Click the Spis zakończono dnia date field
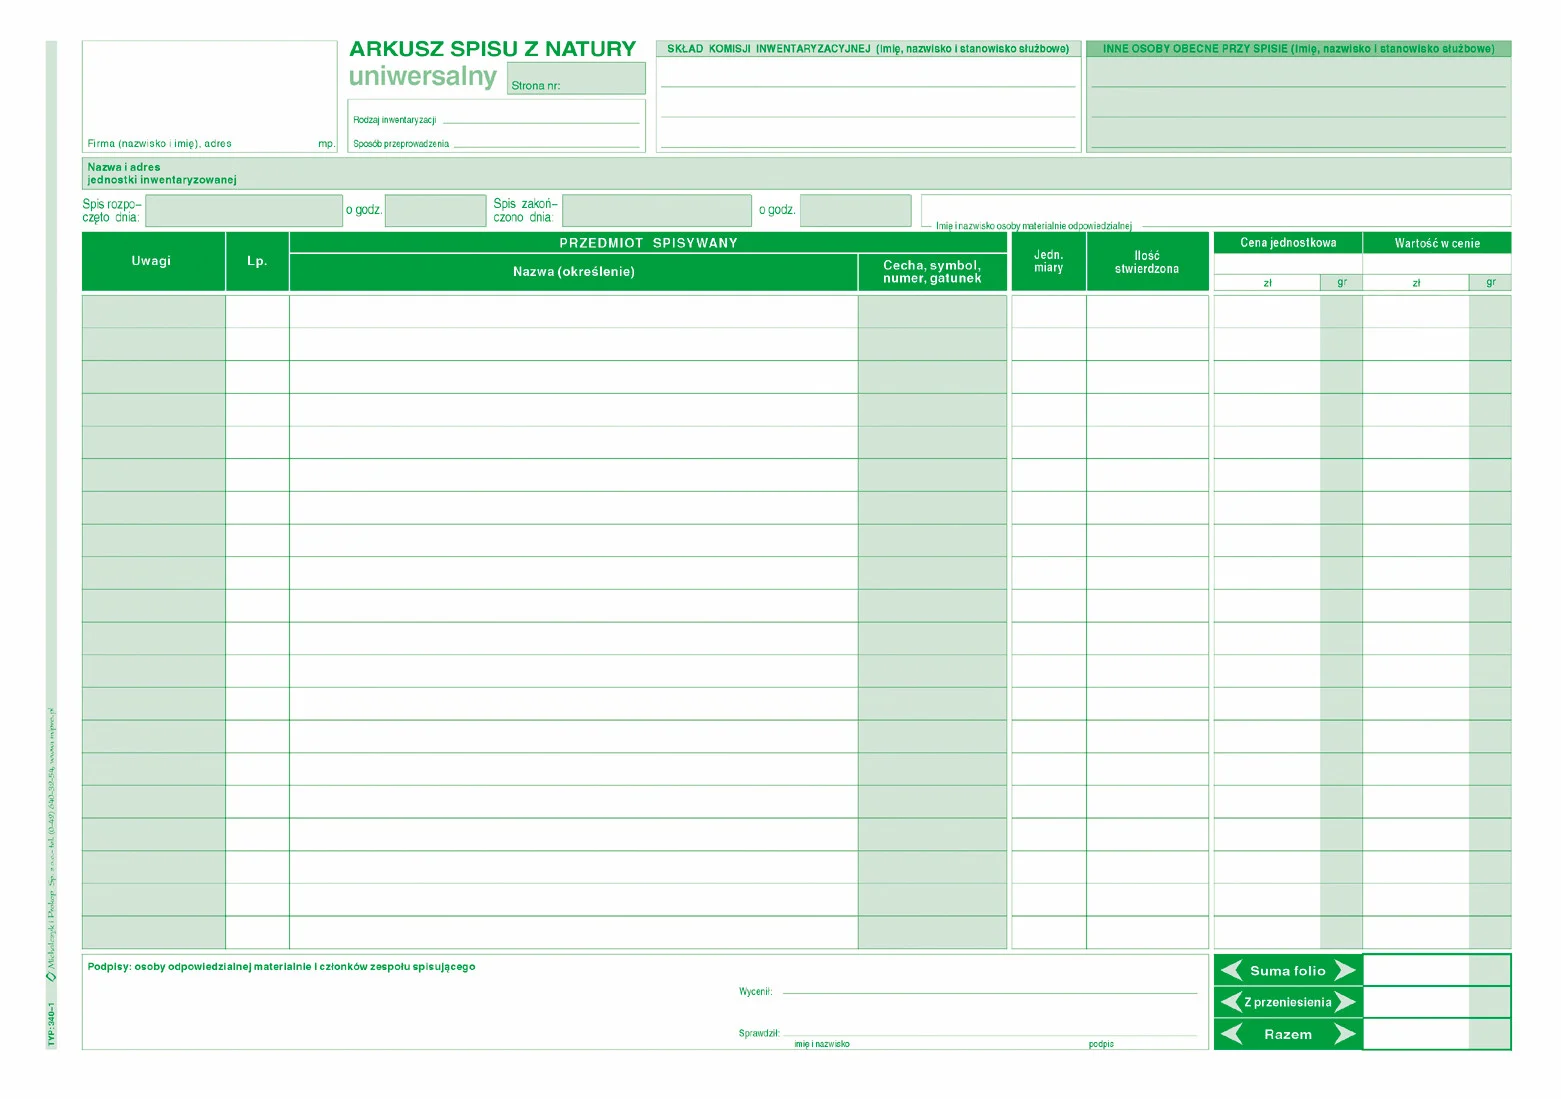The width and height of the screenshot is (1561, 1099). (656, 211)
